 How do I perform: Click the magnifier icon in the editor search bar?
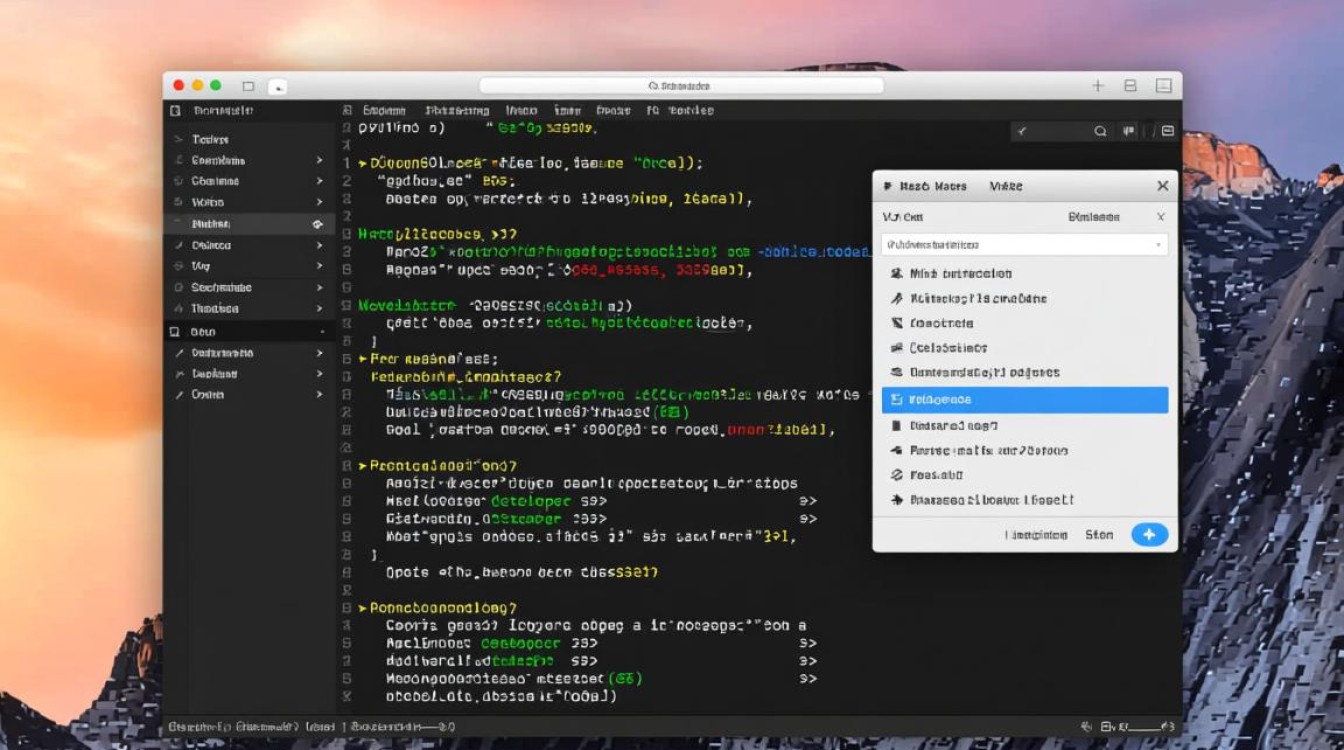(1100, 131)
